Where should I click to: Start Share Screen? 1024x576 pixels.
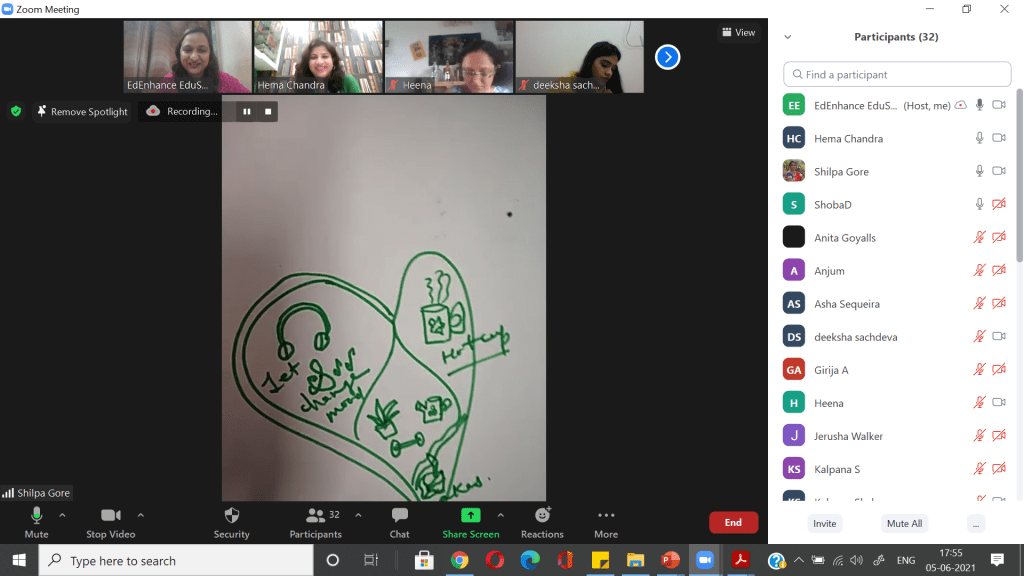470,521
